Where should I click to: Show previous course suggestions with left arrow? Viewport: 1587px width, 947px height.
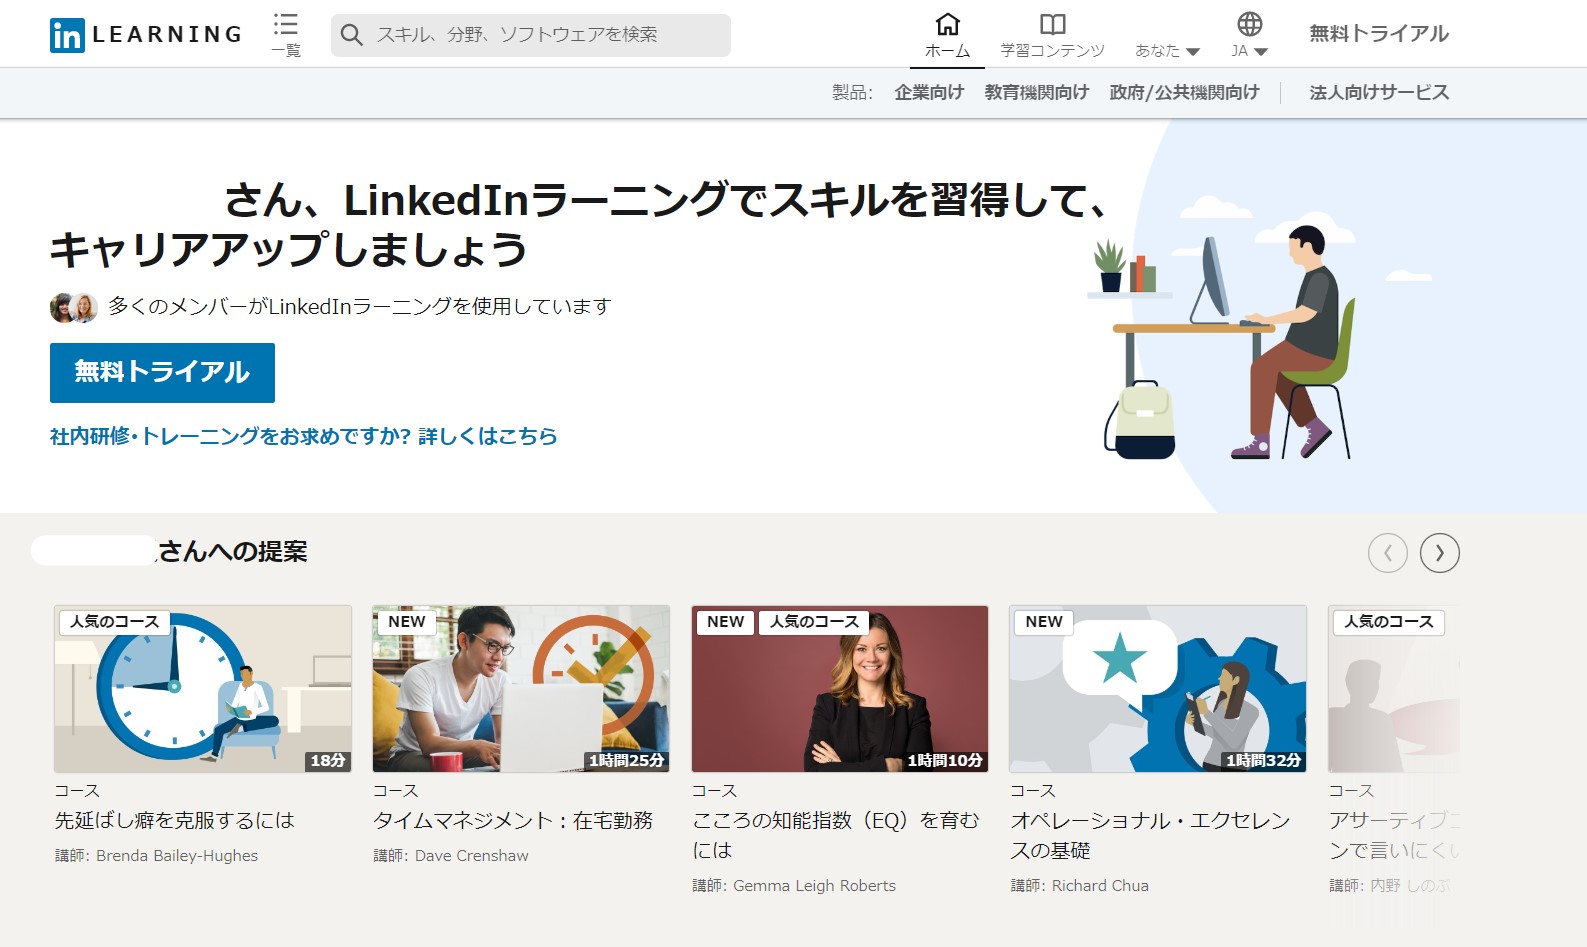tap(1387, 552)
